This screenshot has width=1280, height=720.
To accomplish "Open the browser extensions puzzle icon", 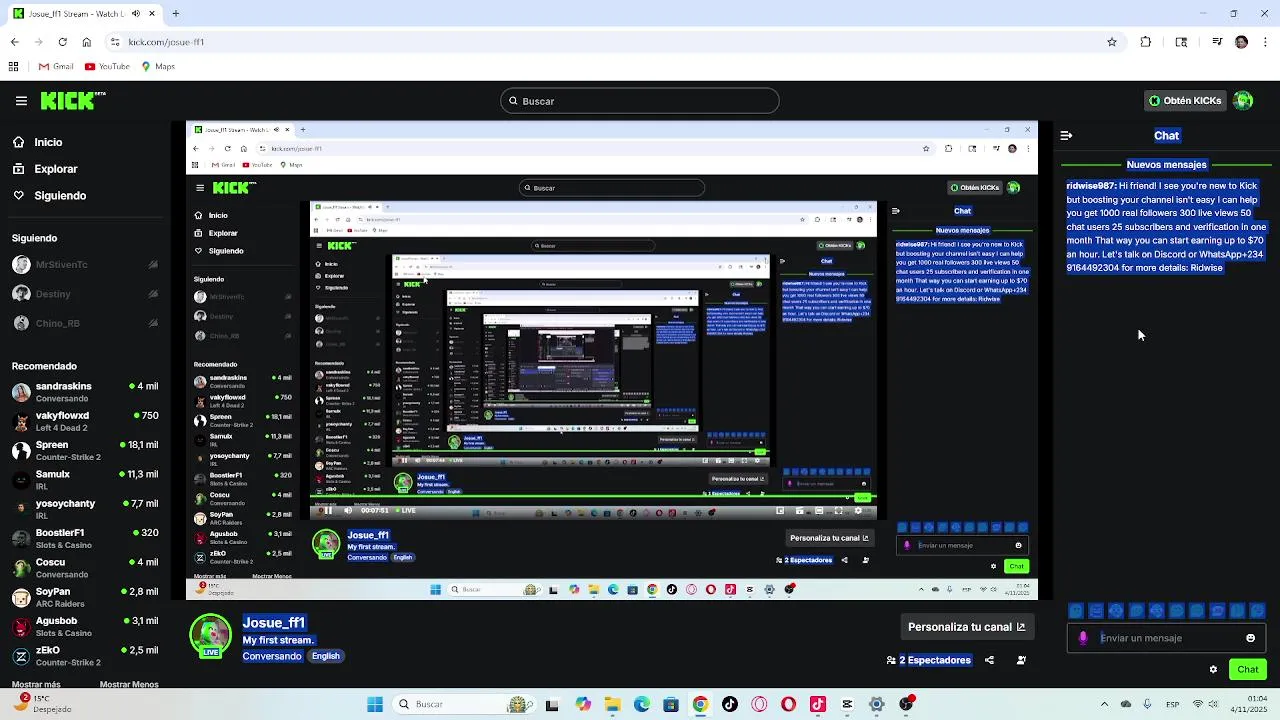I will [1146, 42].
